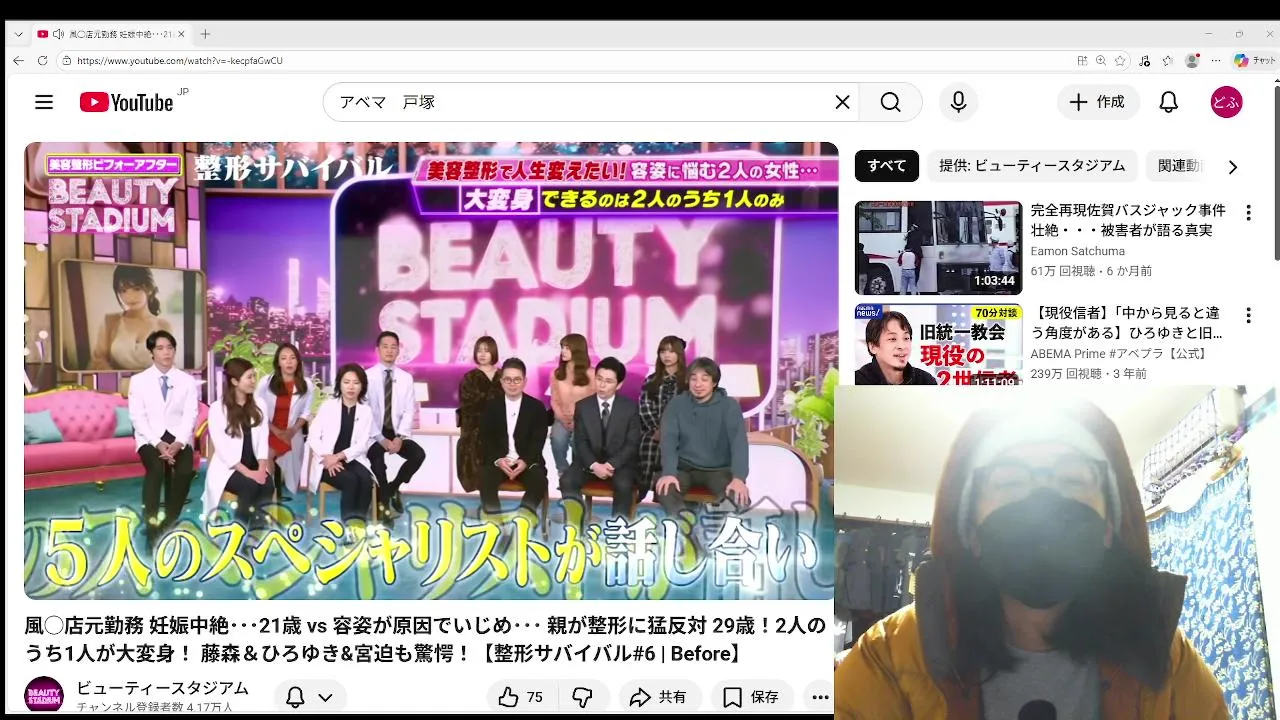
Task: Click the 作成 create button
Action: click(x=1098, y=102)
